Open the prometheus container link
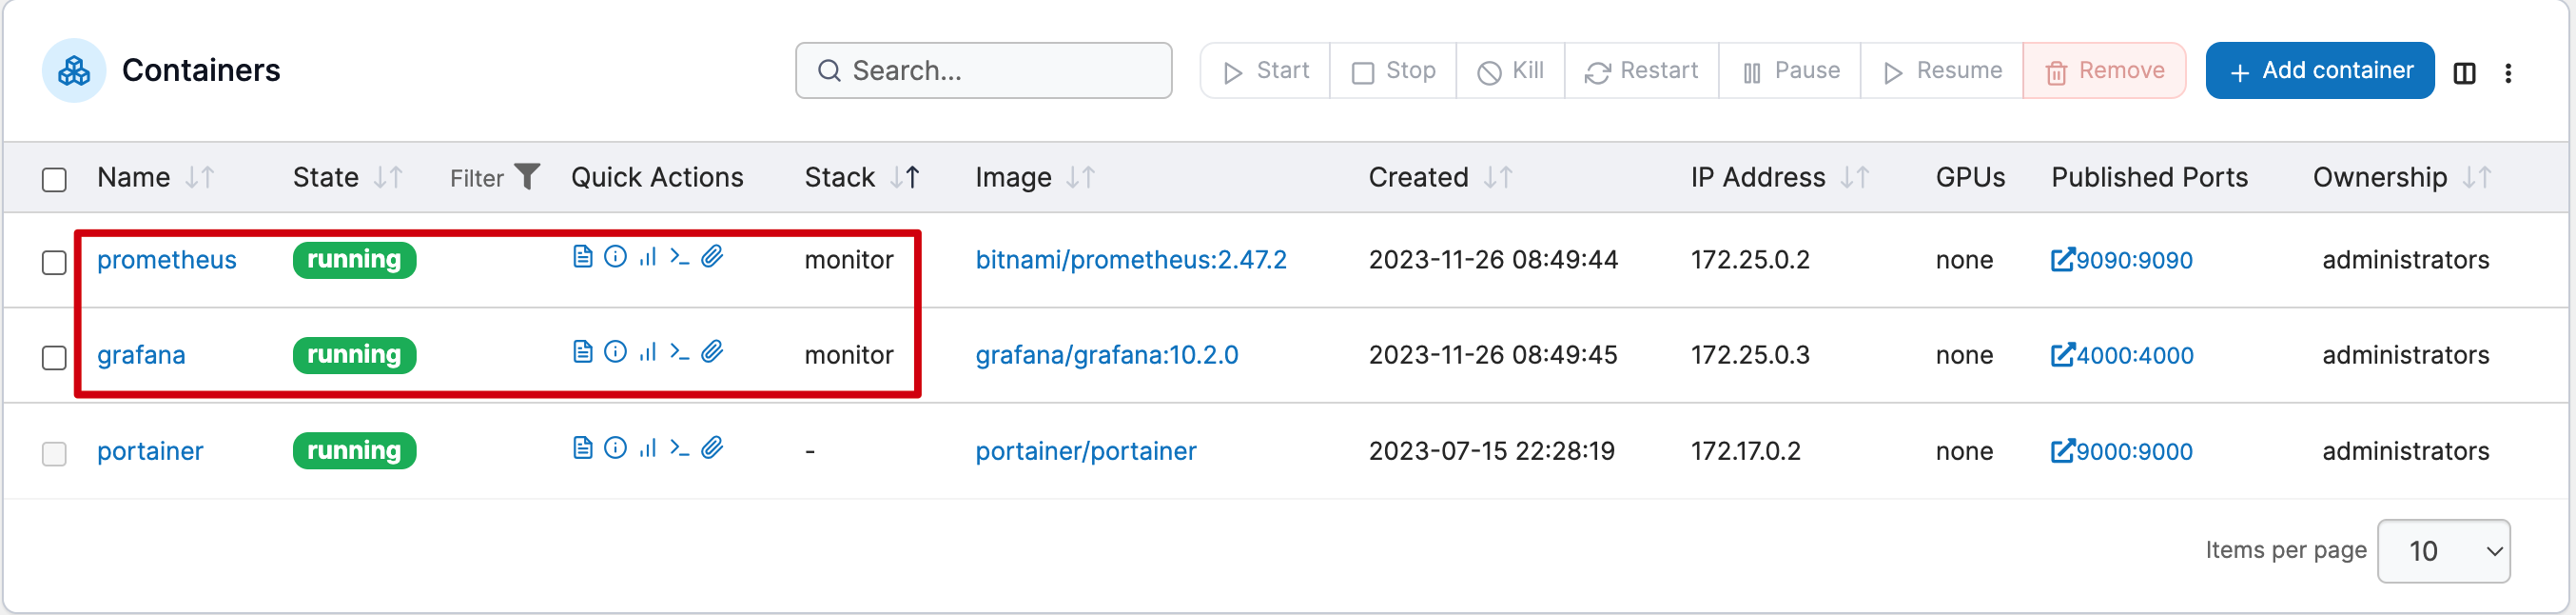This screenshot has height=615, width=2576. pos(167,260)
